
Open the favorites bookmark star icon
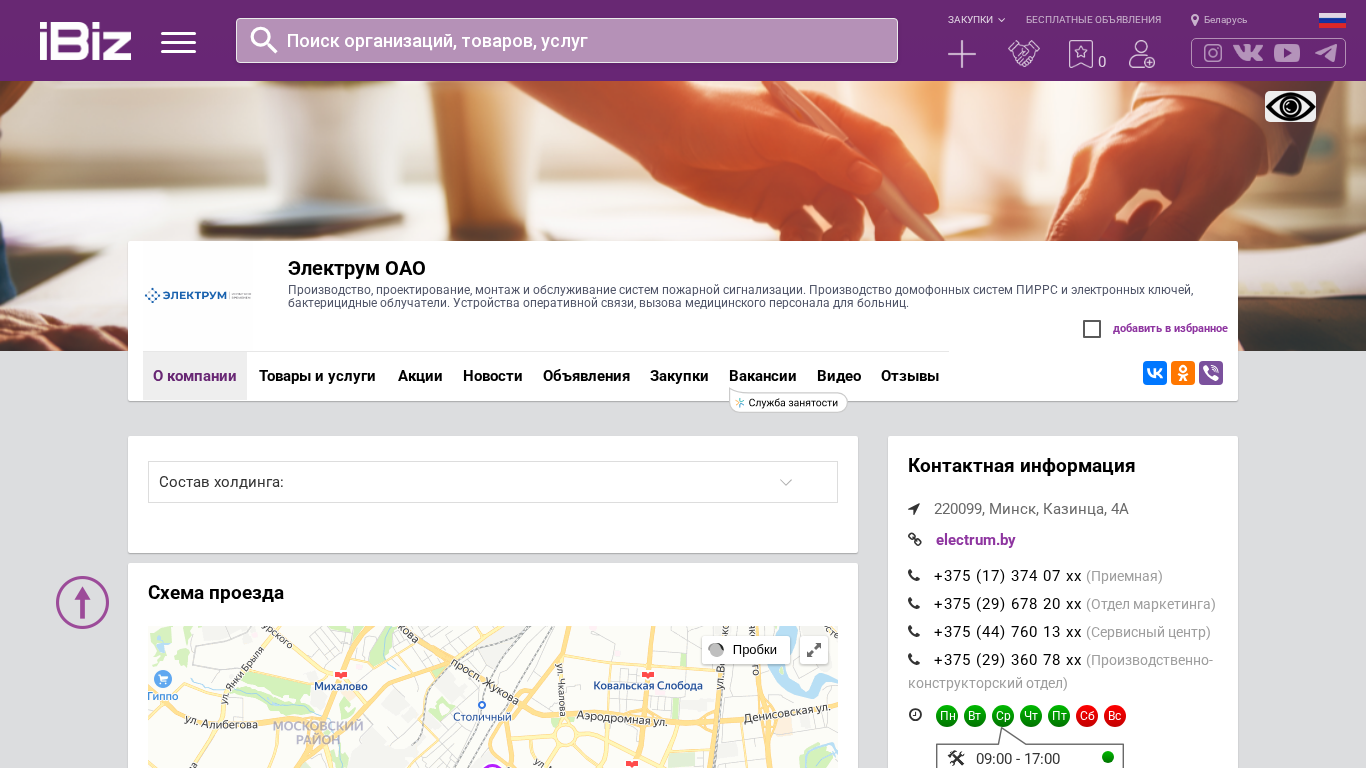click(x=1080, y=54)
